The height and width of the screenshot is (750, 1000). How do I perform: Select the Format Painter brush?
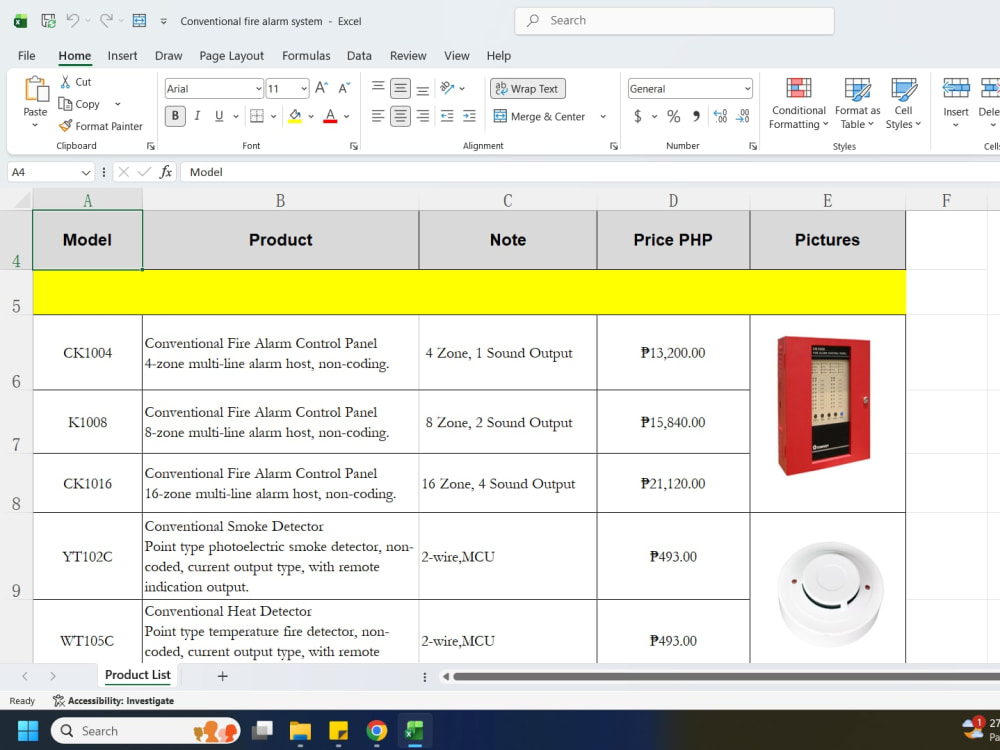click(x=65, y=126)
